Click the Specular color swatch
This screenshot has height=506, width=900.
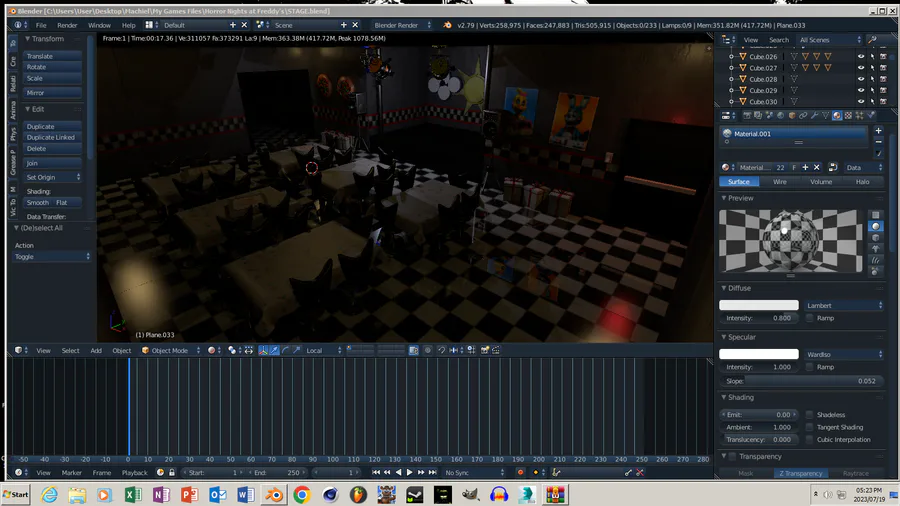[759, 354]
